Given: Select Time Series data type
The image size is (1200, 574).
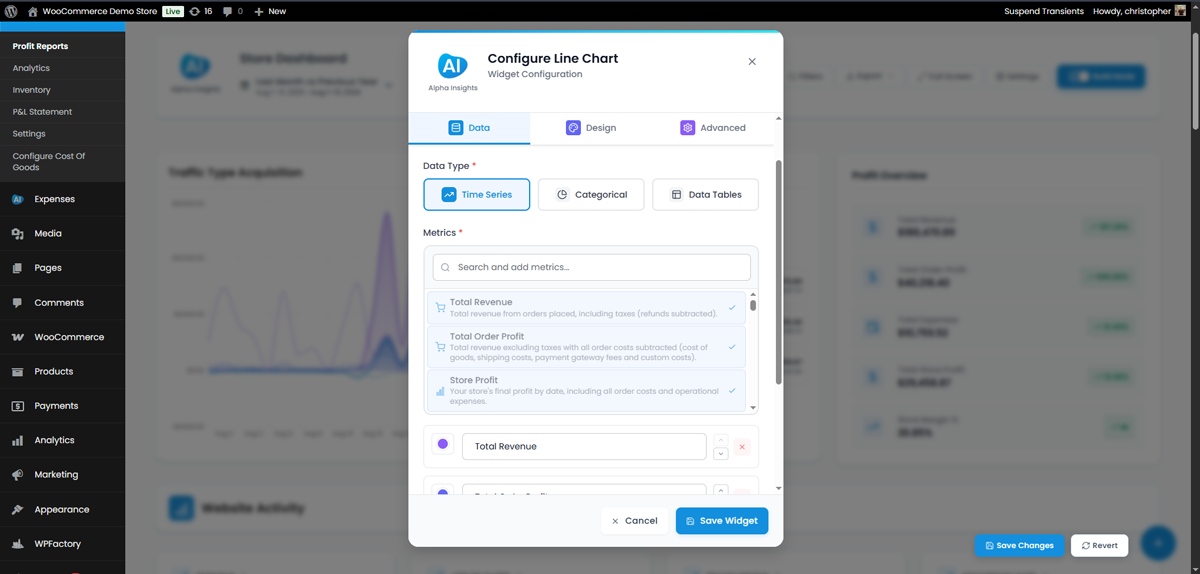Looking at the screenshot, I should click(476, 195).
